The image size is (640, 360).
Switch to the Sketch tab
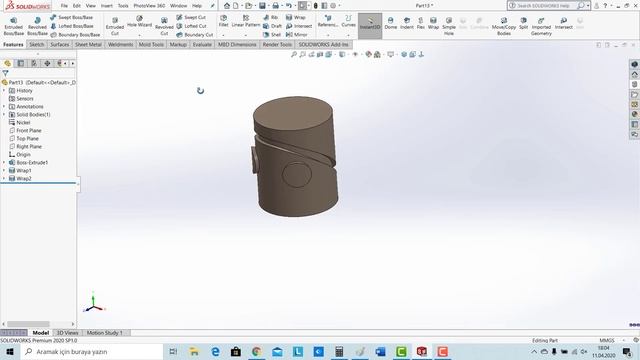[x=37, y=44]
